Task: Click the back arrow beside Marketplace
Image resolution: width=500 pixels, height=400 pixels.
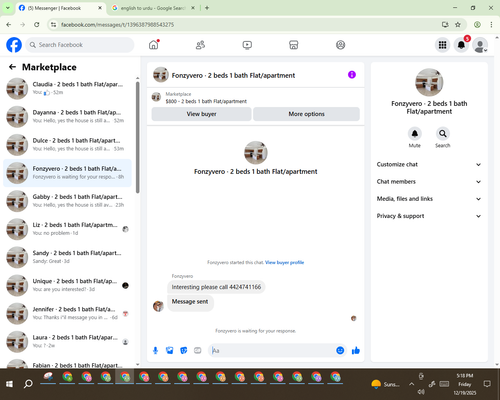Action: tap(12, 67)
